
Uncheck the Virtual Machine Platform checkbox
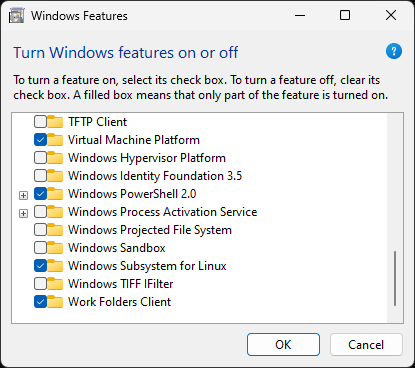click(x=40, y=140)
